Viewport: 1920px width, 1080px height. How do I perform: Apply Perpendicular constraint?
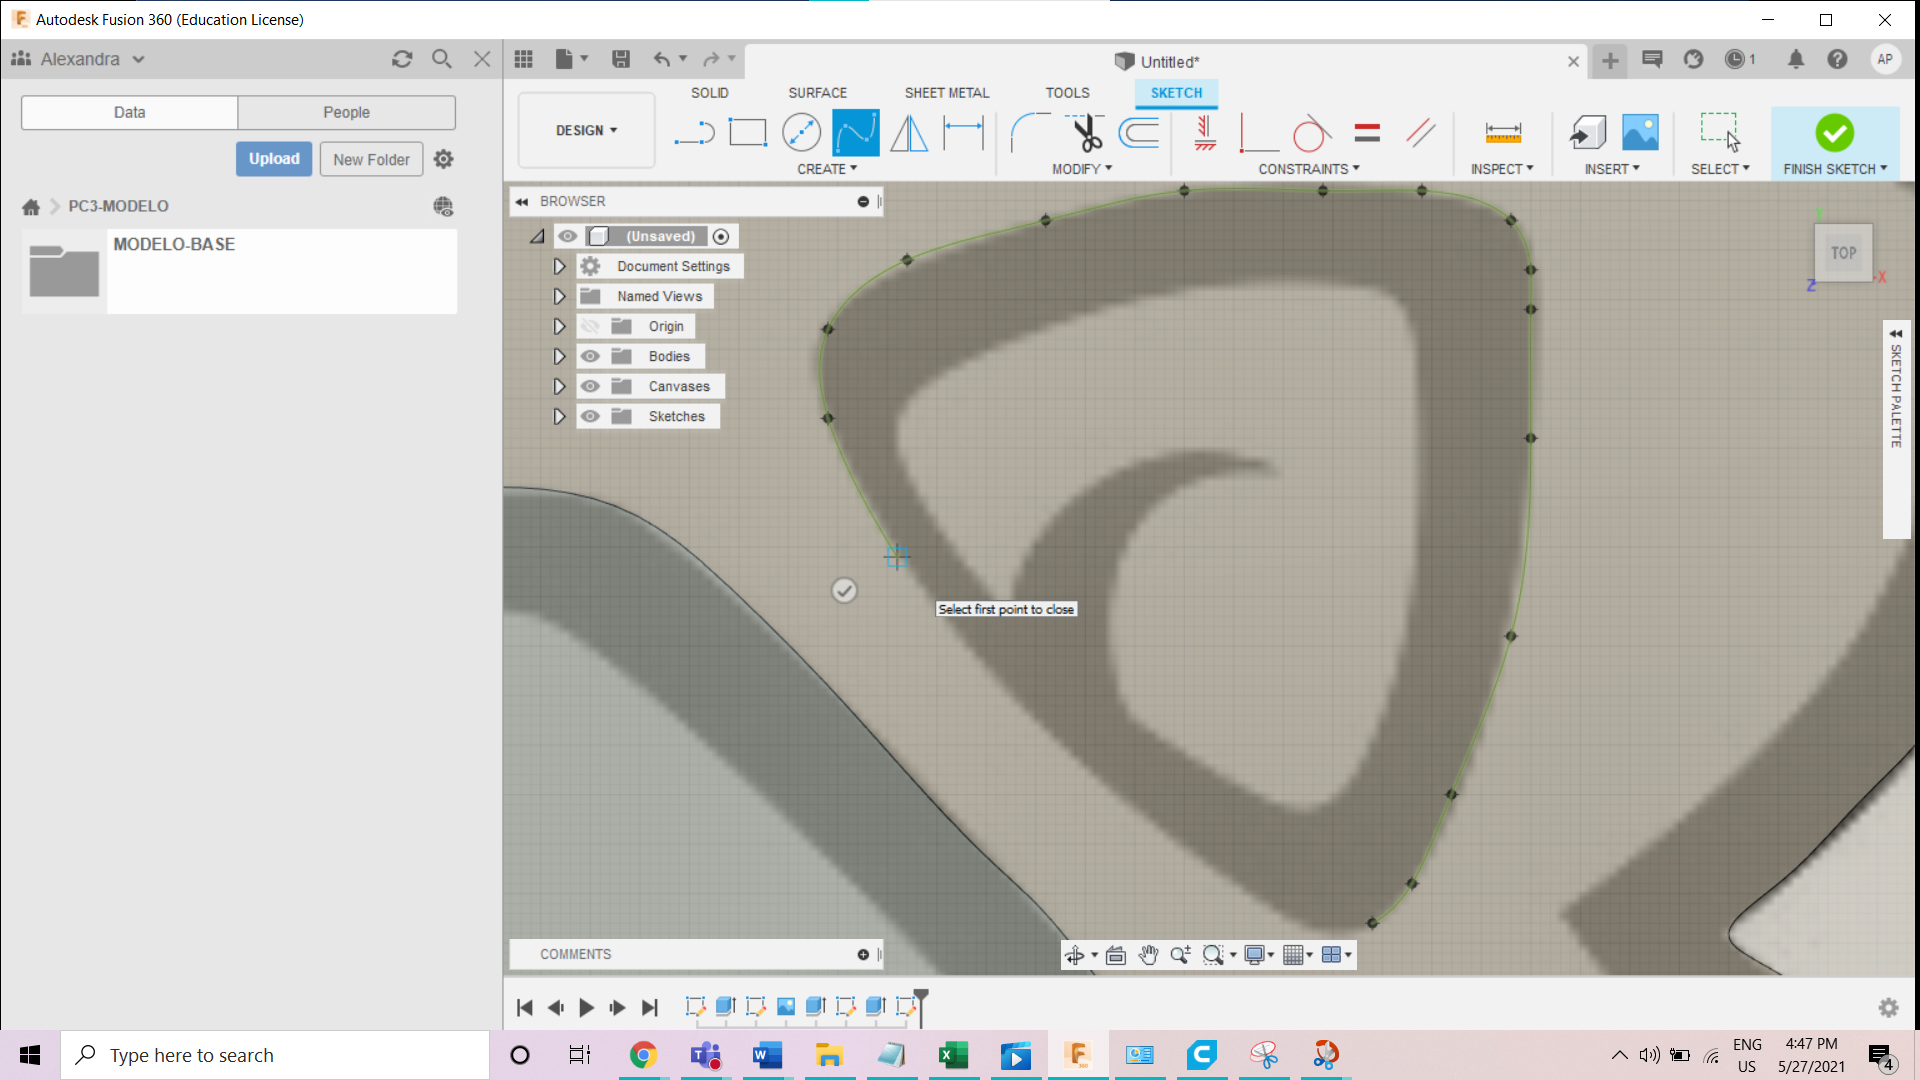1258,133
